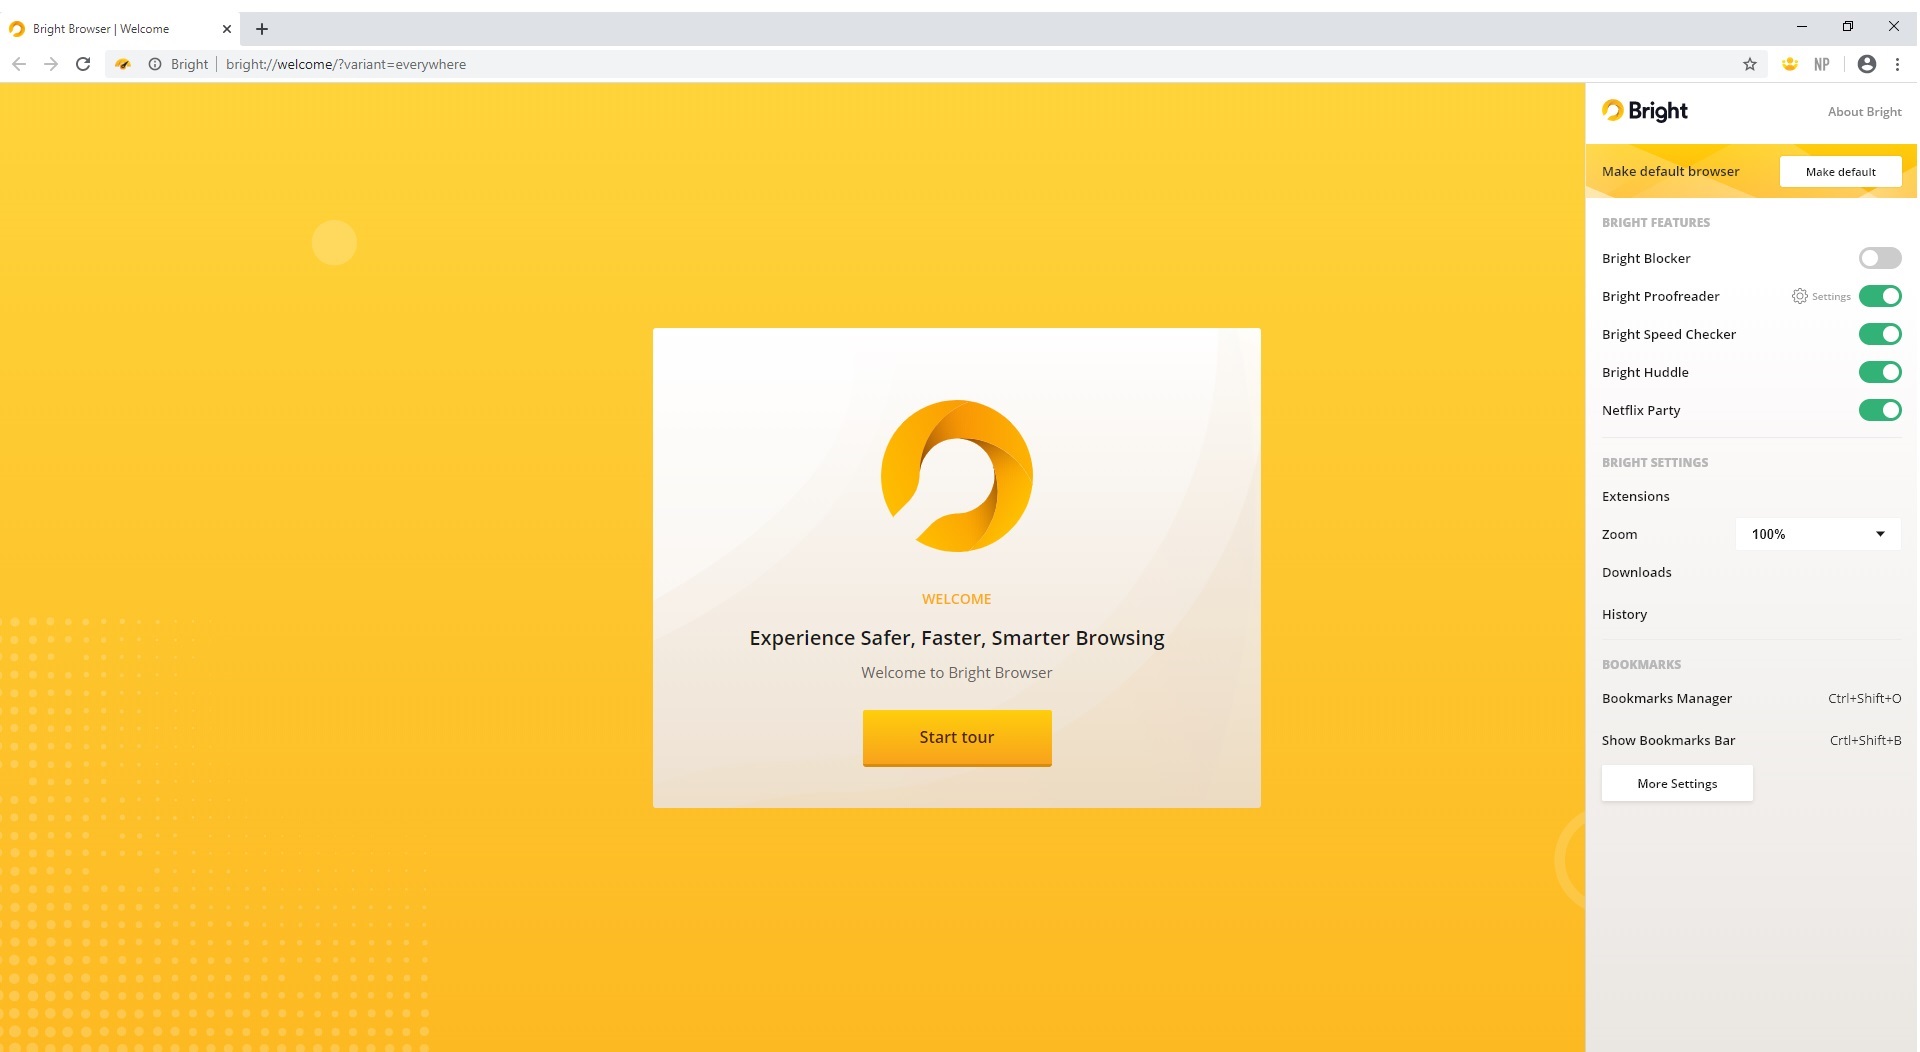Viewport: 1920px width, 1052px height.
Task: Disable the Netflix Party toggle
Action: coord(1880,410)
